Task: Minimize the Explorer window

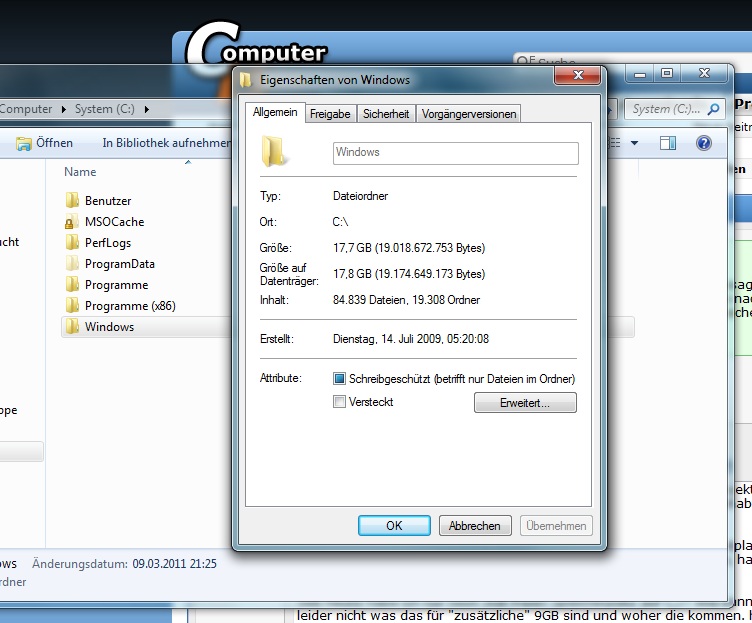Action: coord(640,73)
